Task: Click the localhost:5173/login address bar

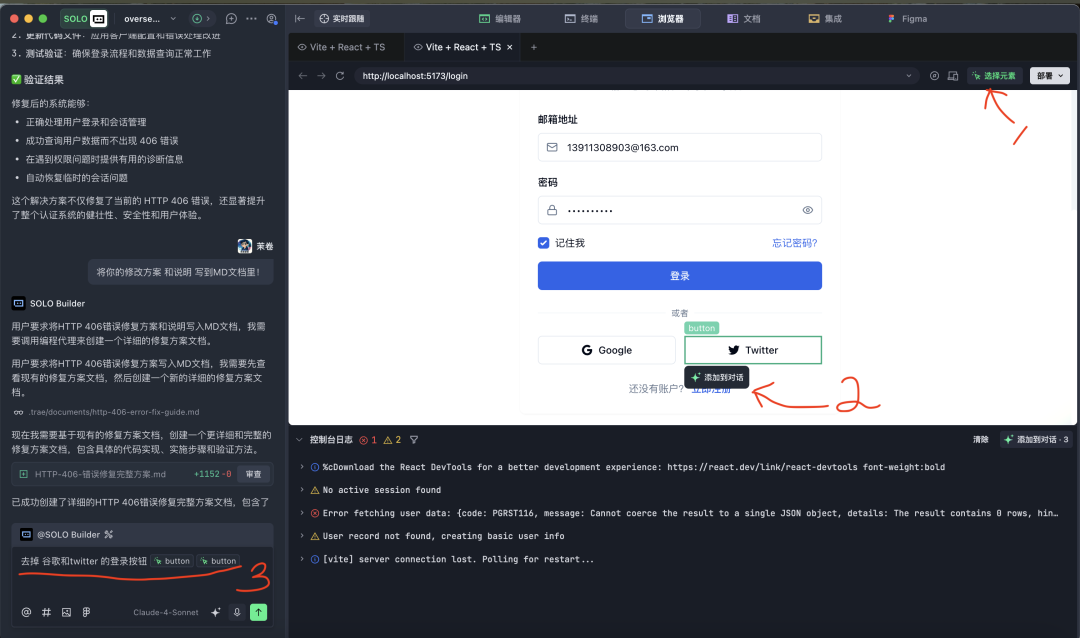Action: click(x=636, y=76)
